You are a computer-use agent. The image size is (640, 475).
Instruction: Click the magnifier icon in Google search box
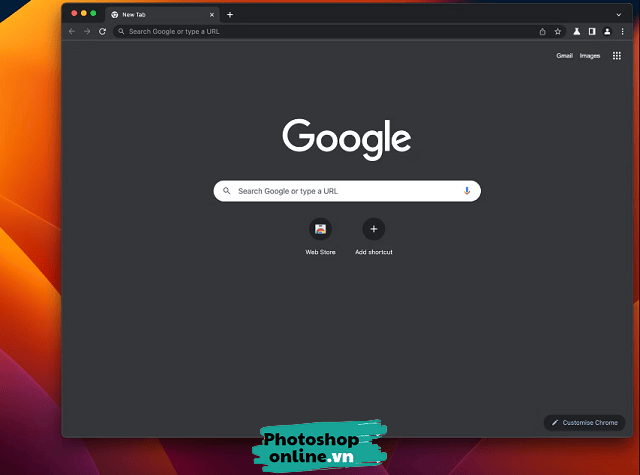(227, 191)
